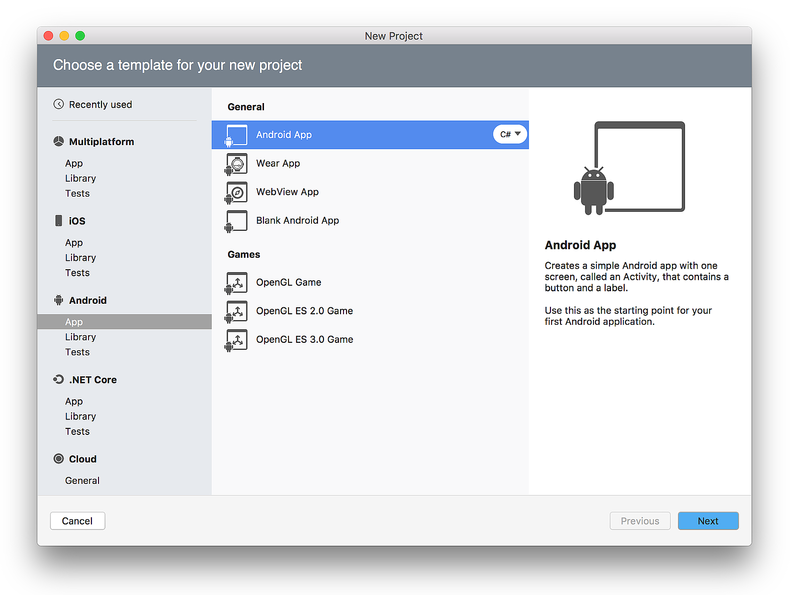Viewport: 800px width, 595px height.
Task: Click the Android robot icon in sidebar
Action: tap(58, 299)
